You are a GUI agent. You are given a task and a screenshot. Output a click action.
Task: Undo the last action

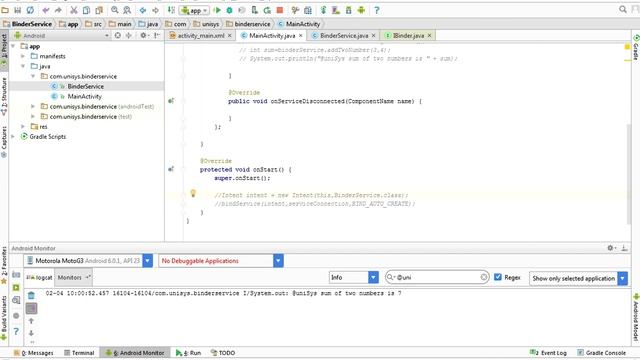(x=45, y=10)
